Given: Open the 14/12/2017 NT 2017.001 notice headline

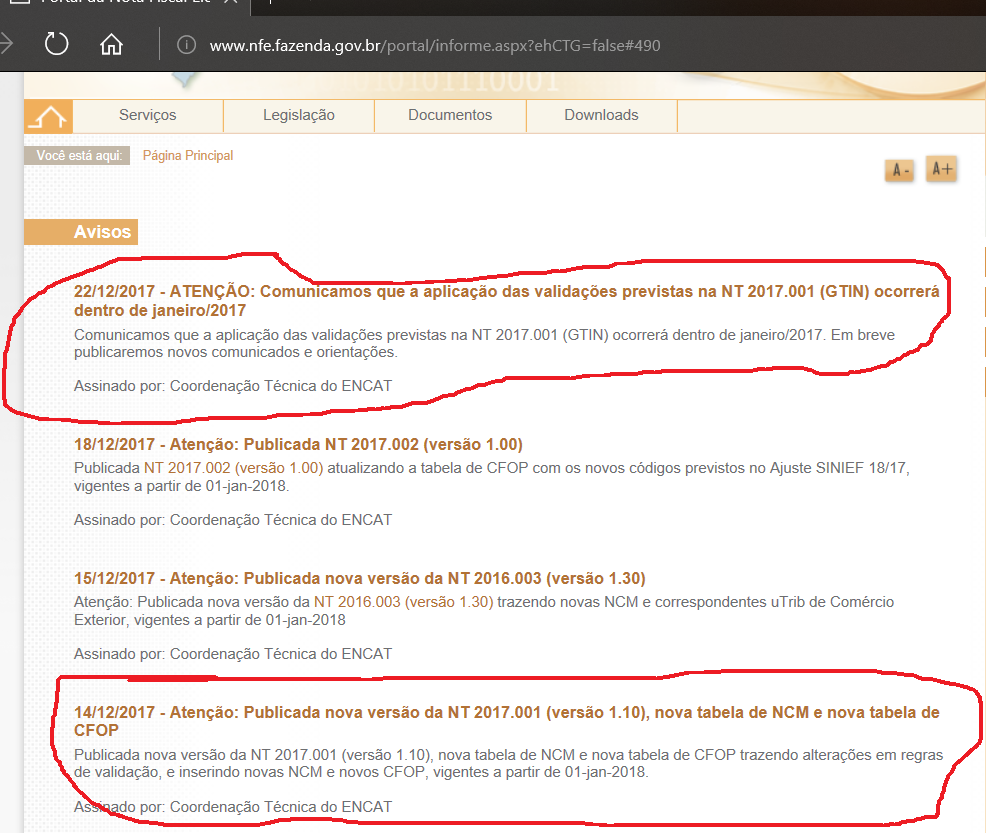Looking at the screenshot, I should [x=506, y=721].
